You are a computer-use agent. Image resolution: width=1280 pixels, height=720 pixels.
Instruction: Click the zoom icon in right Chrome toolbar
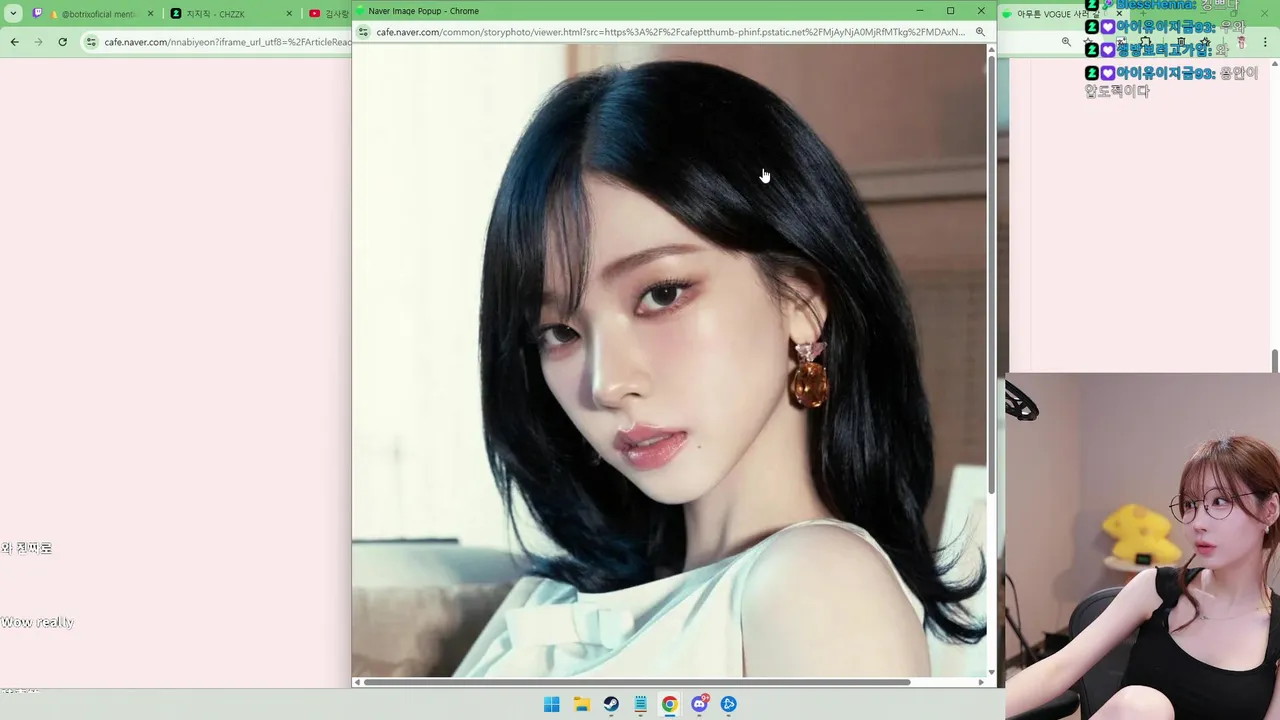pos(1066,42)
